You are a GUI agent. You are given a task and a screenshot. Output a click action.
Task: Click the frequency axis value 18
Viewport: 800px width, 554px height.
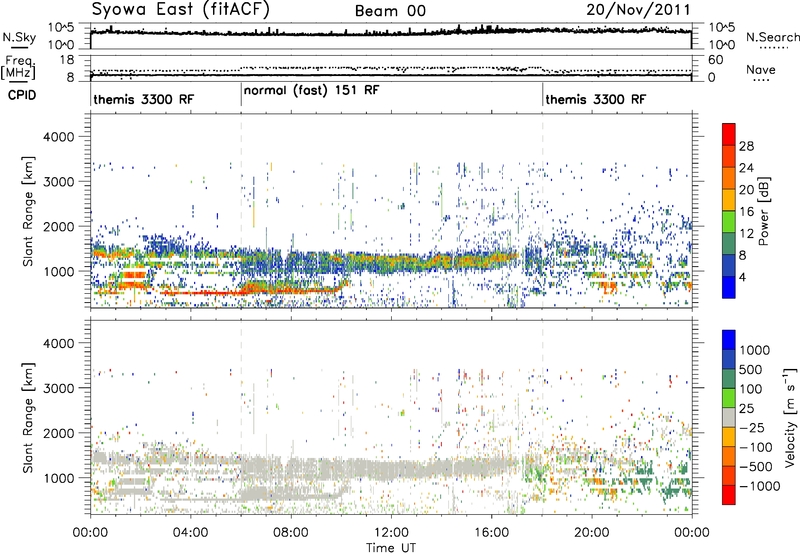tap(67, 60)
